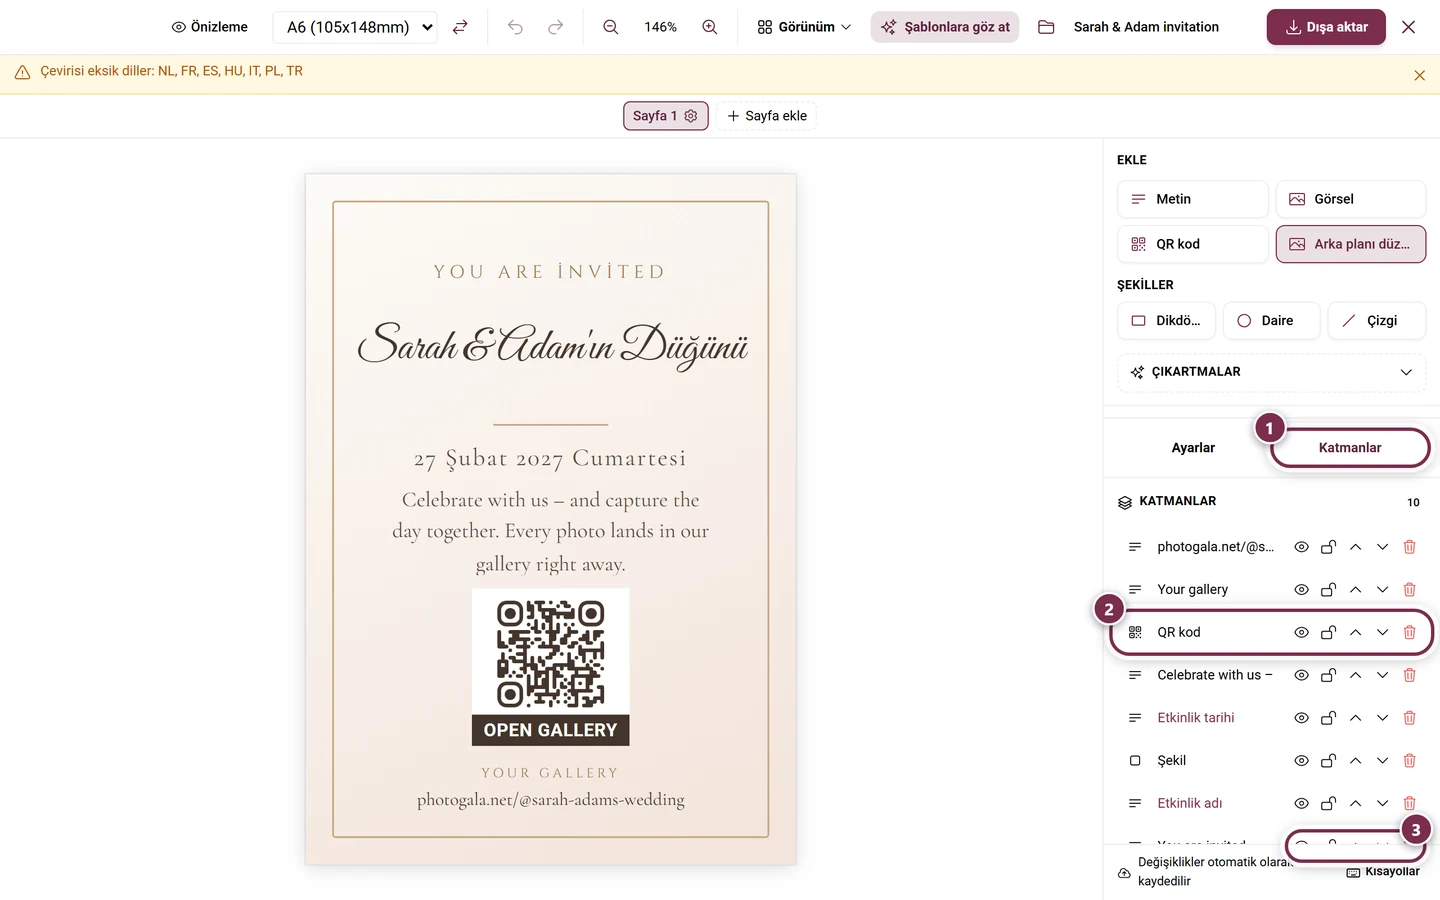Hide the photogala.net layer
This screenshot has height=900, width=1440.
tap(1301, 547)
